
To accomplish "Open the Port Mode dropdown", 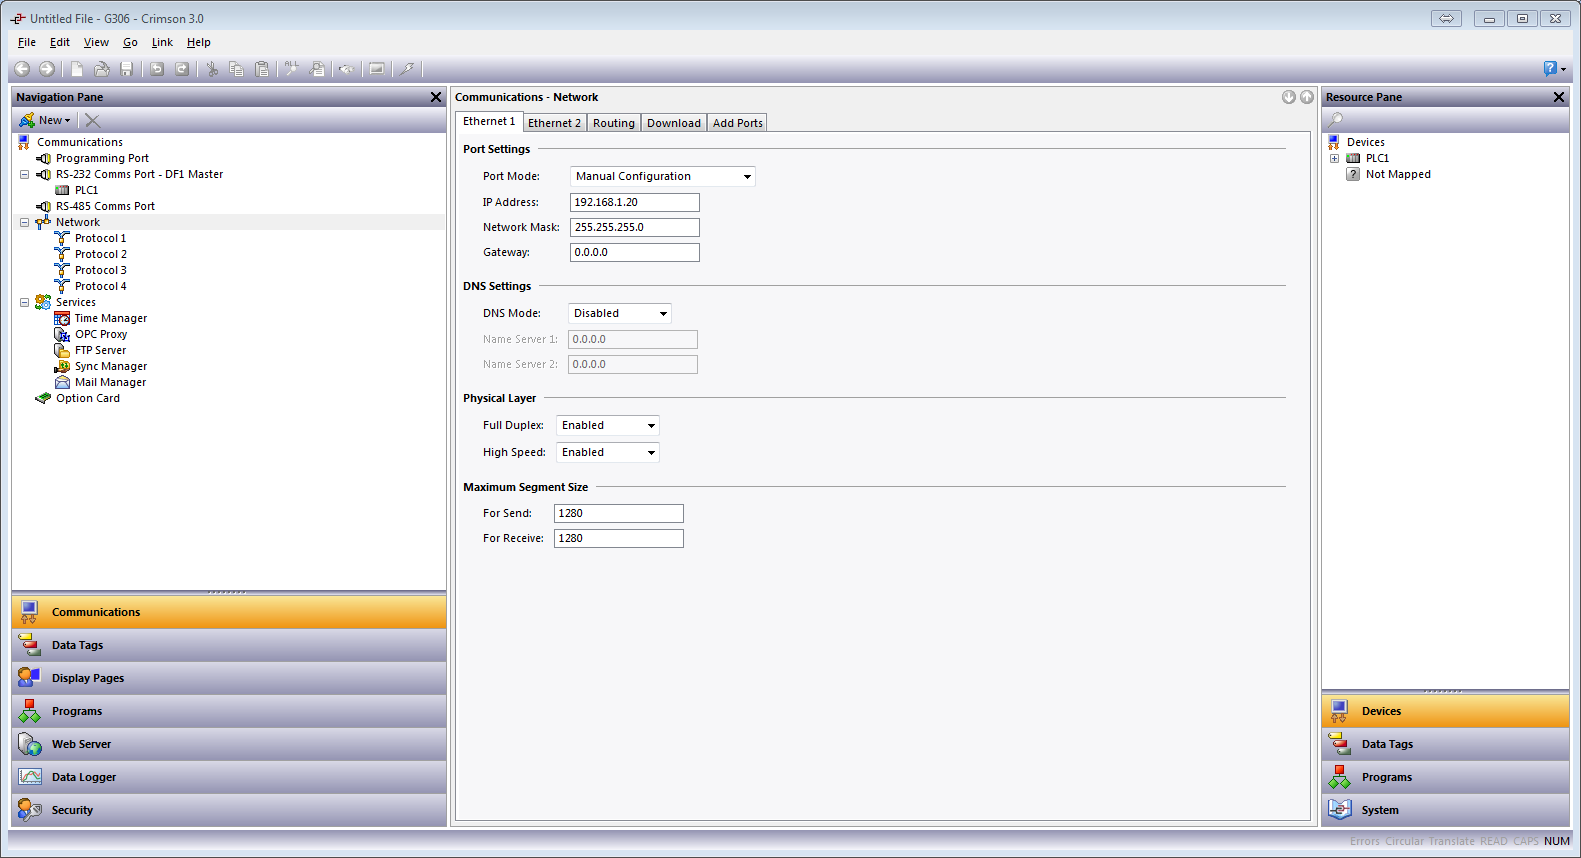I will [747, 177].
